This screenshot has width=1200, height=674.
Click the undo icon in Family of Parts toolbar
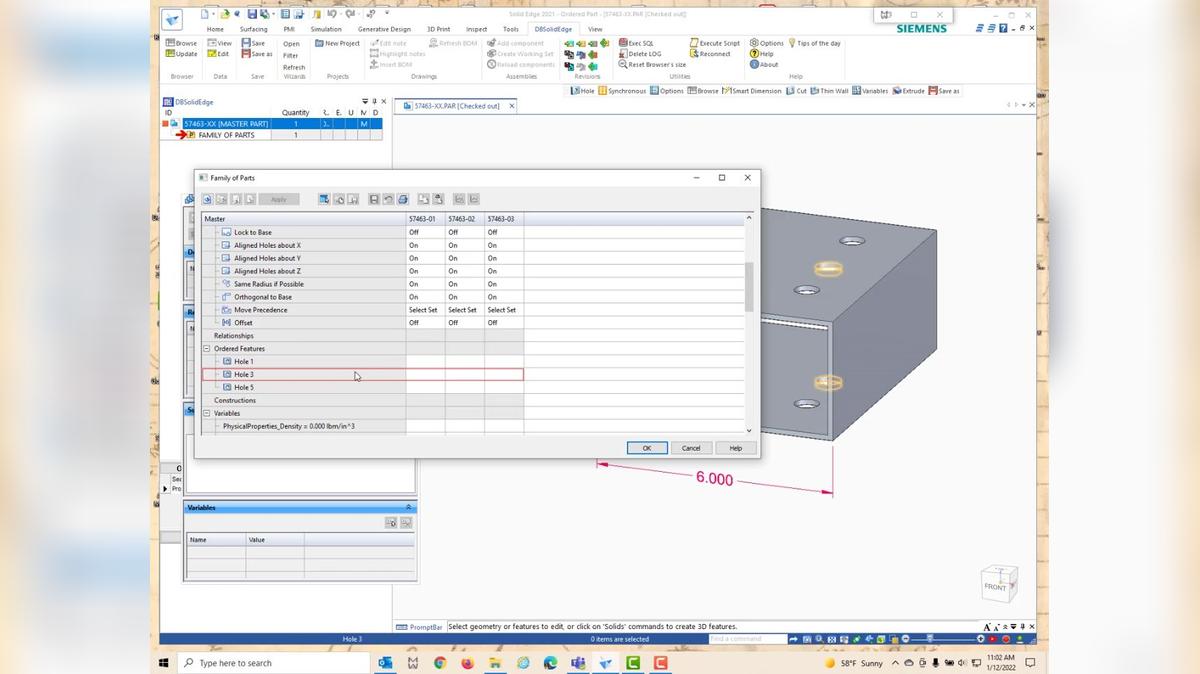(x=388, y=199)
